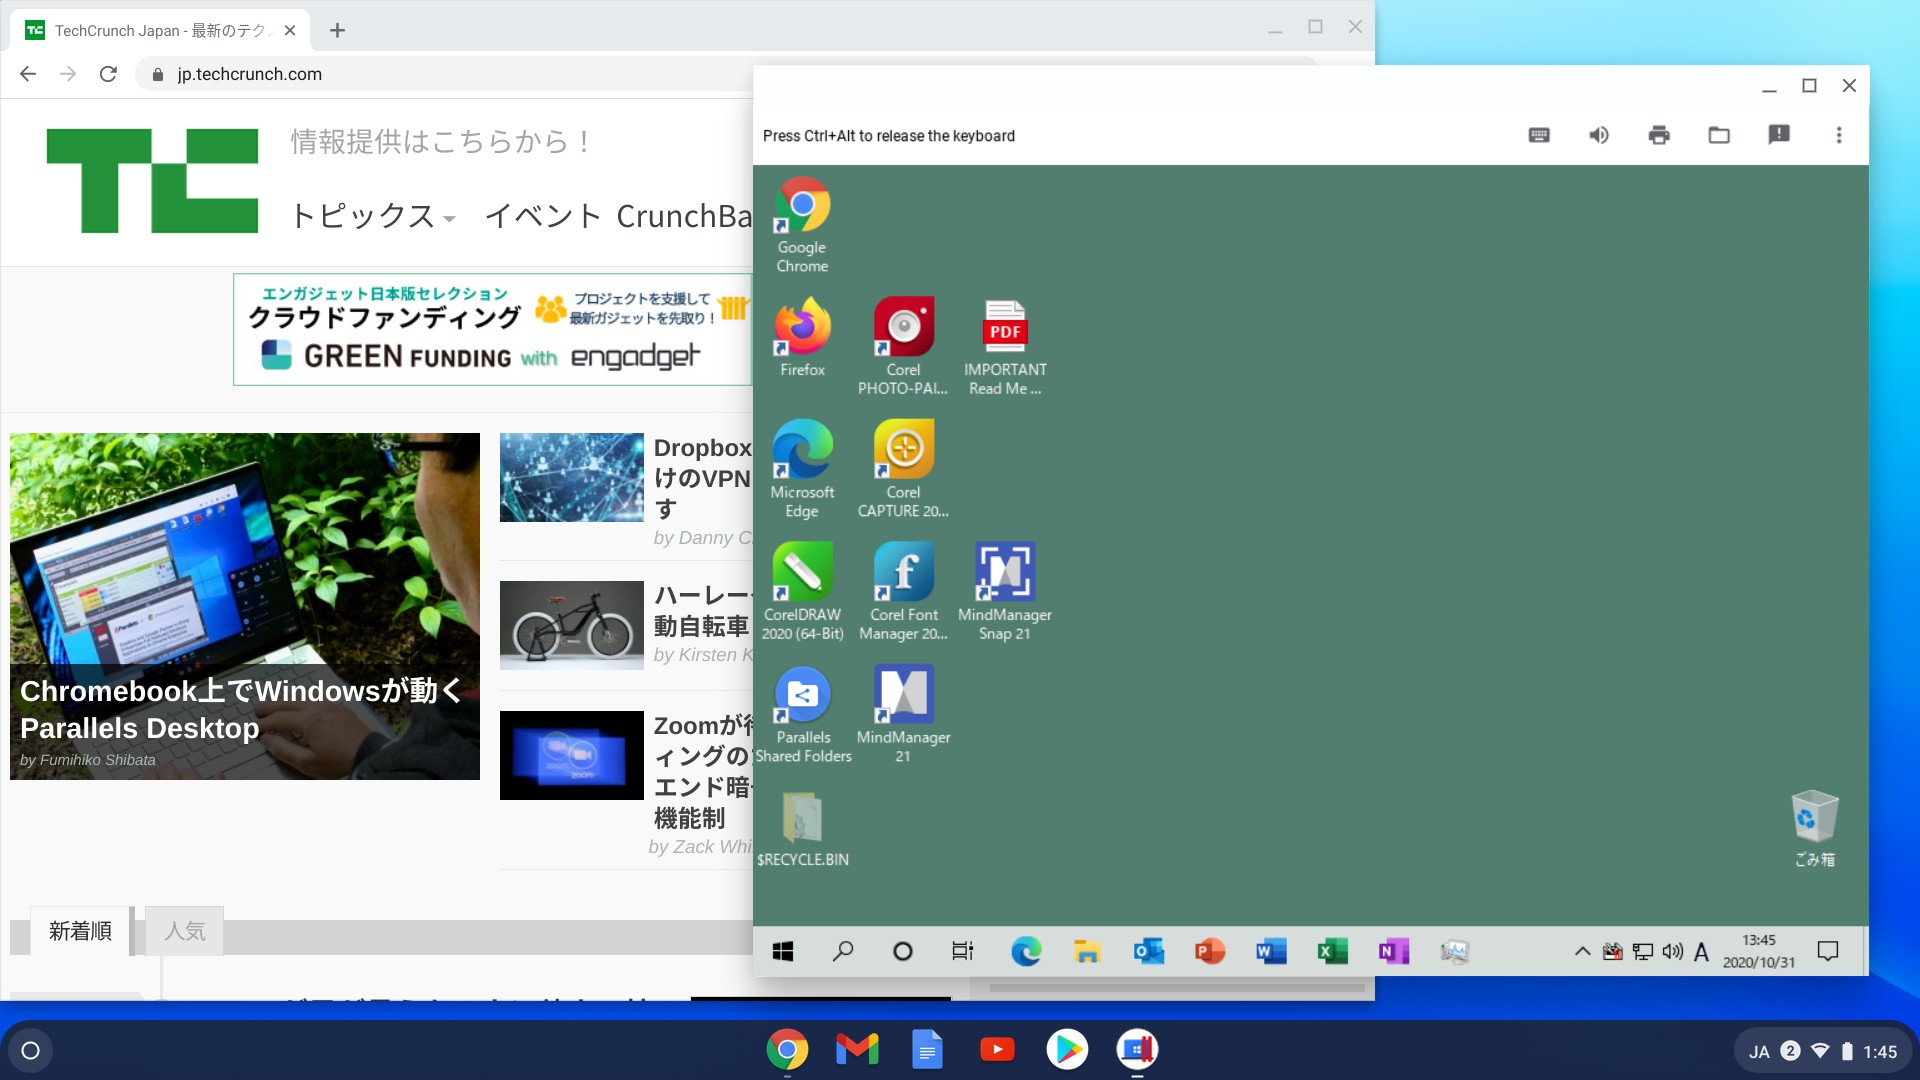Viewport: 1920px width, 1080px height.
Task: Click the feedback icon in Parallels toolbar
Action: click(1779, 135)
